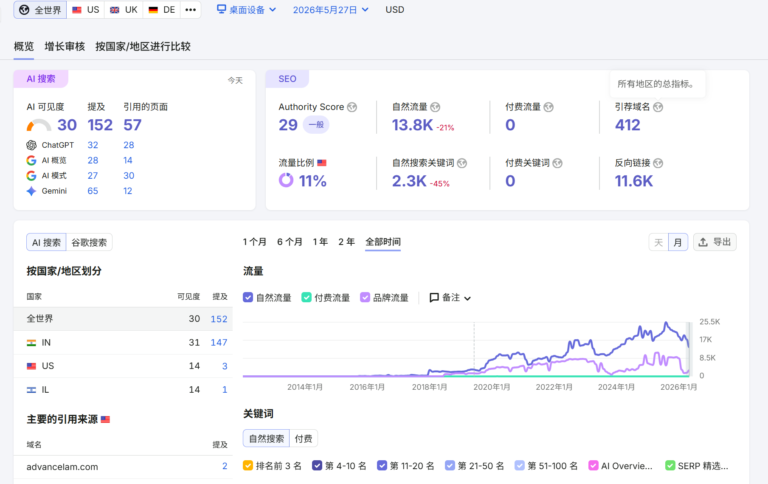Open the 13.8K organic traffic value
This screenshot has width=768, height=484.
412,125
